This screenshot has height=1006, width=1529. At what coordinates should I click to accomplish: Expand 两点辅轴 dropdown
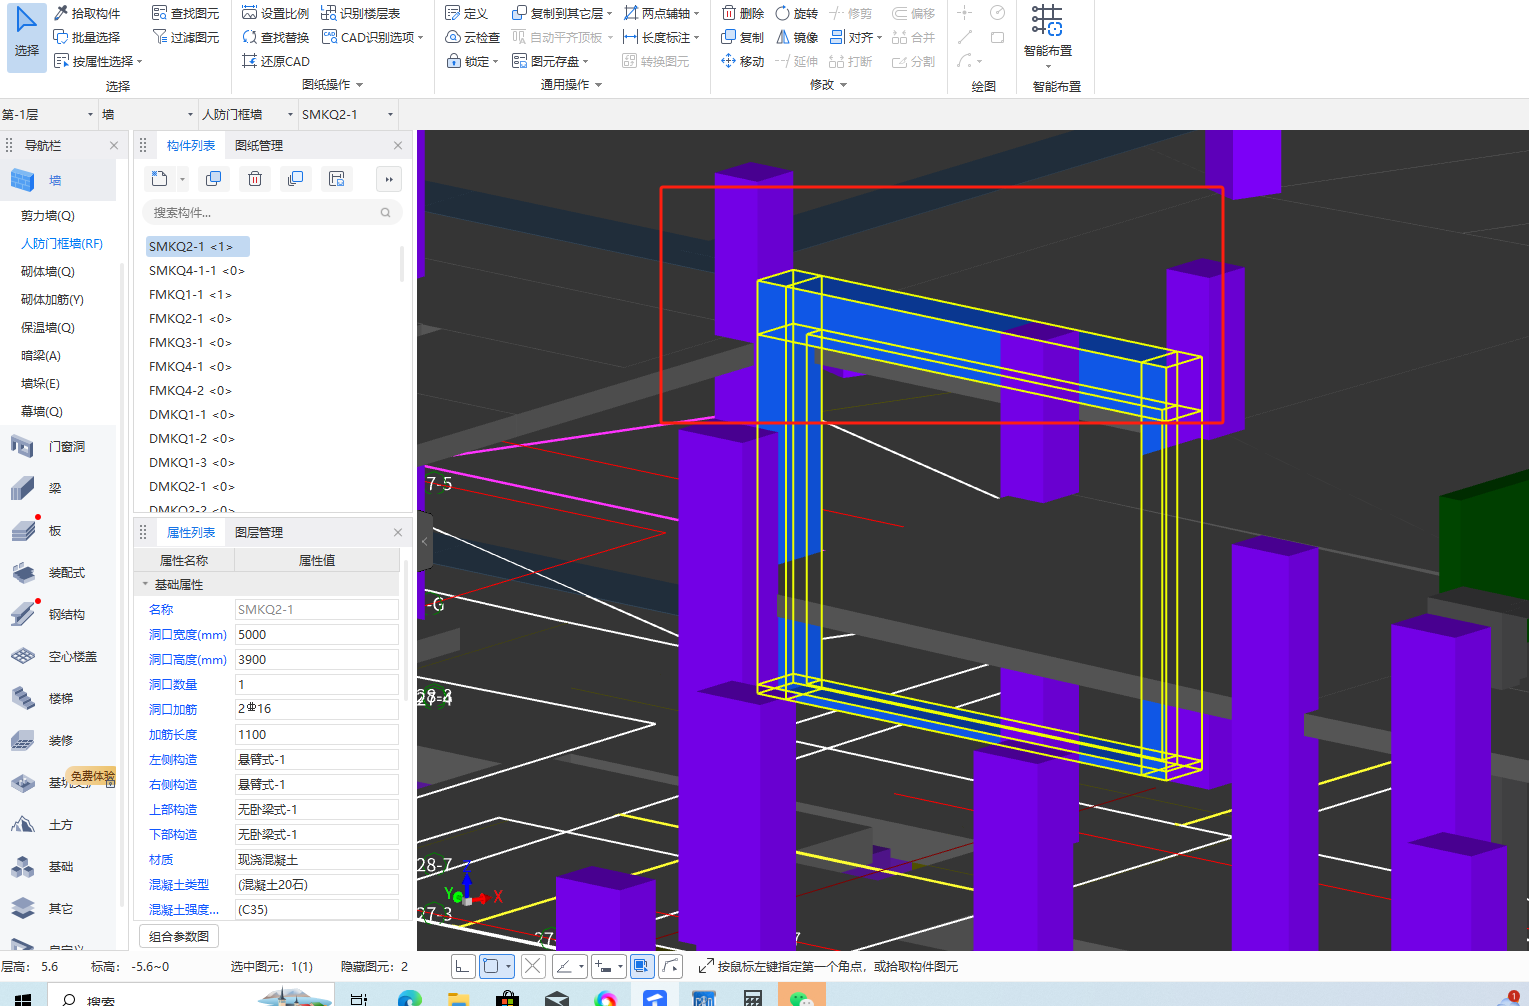coord(696,14)
